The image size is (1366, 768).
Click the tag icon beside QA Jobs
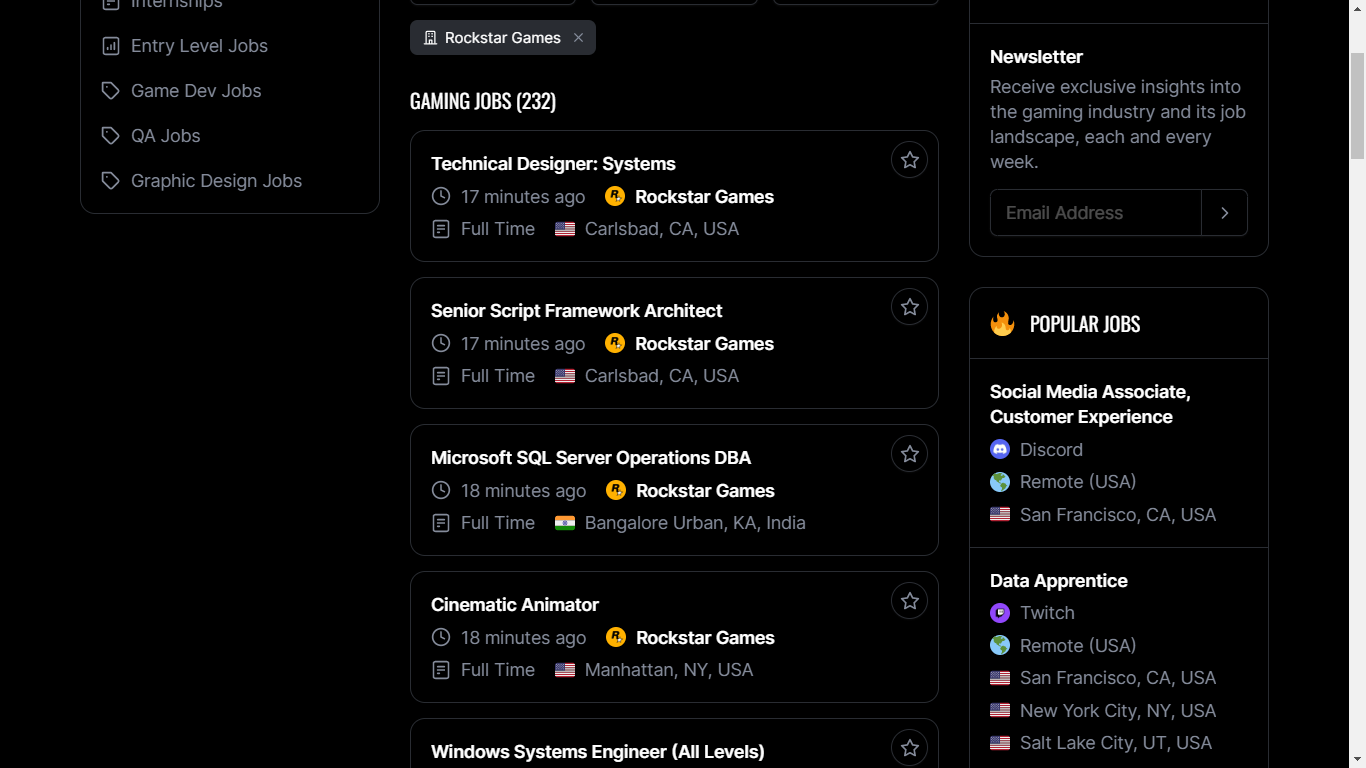111,136
